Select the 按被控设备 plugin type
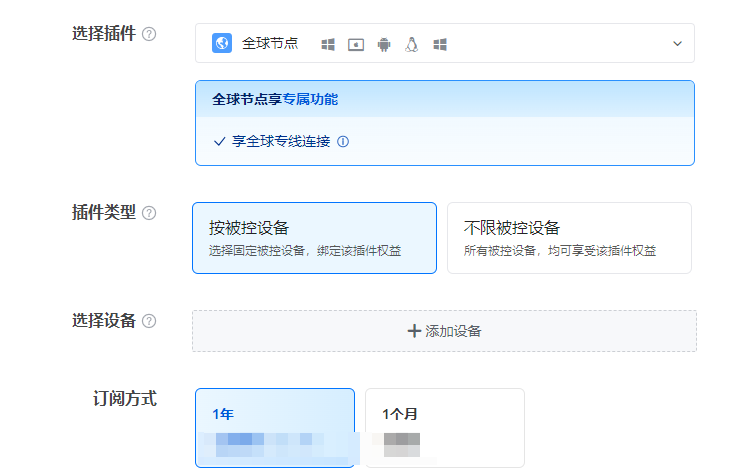The image size is (745, 473). point(315,238)
